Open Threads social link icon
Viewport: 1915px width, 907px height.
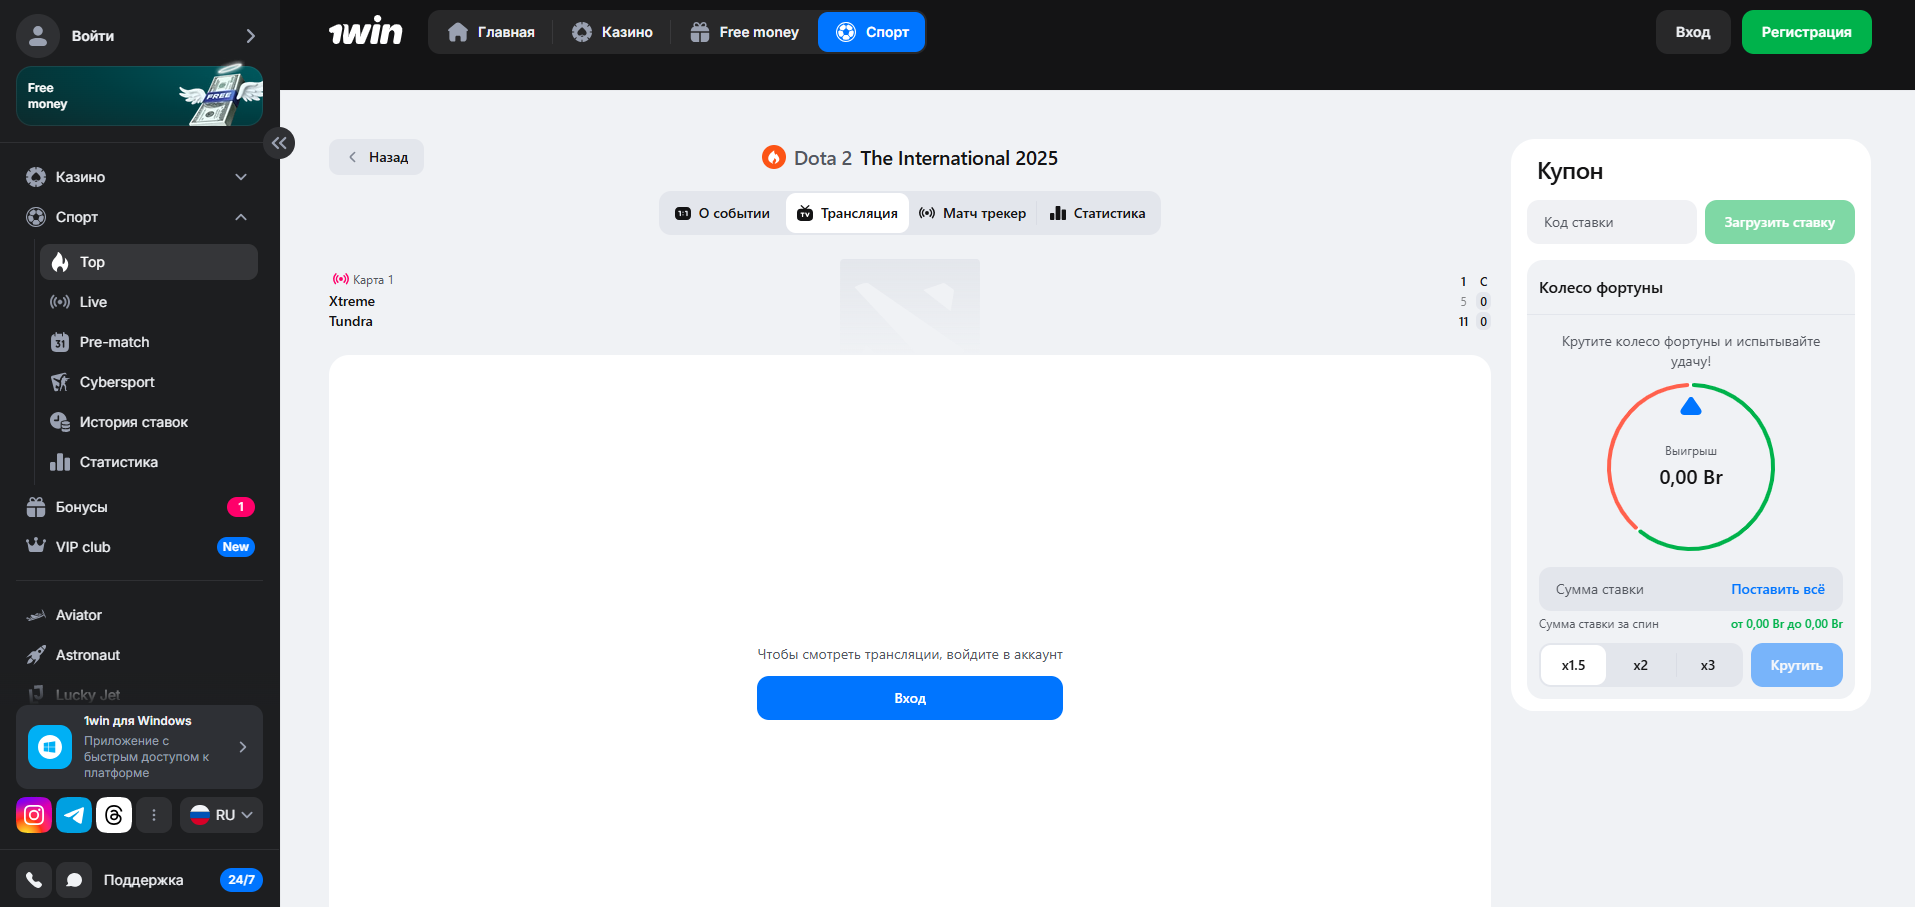[114, 815]
